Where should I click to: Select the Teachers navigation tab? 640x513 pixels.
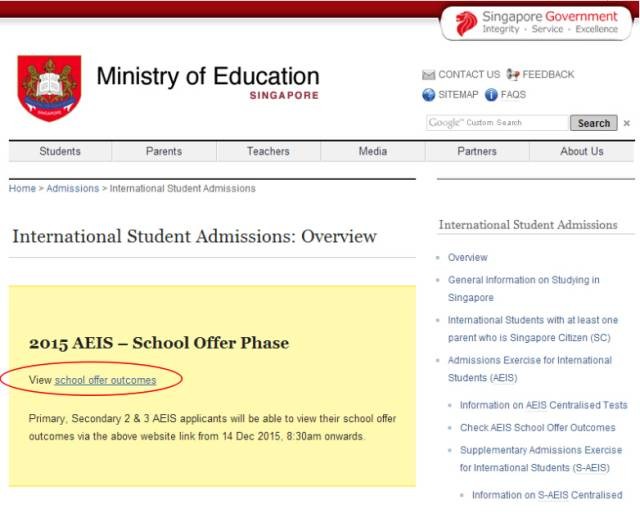pos(268,151)
